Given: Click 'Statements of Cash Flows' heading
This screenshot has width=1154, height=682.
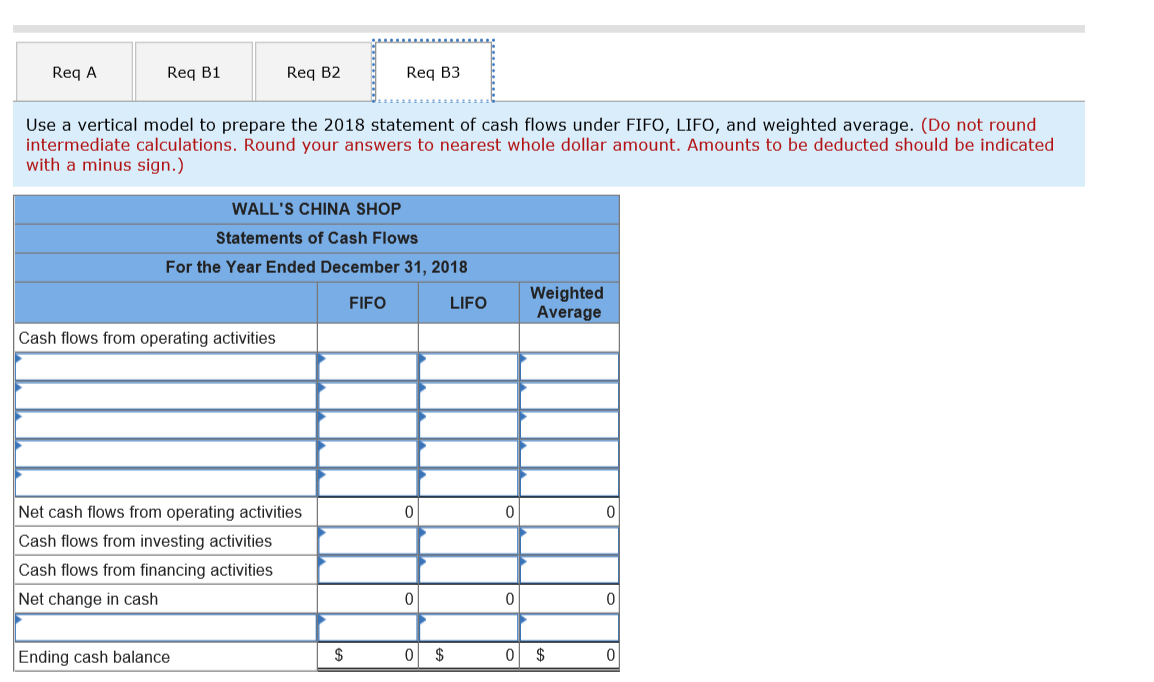Looking at the screenshot, I should pos(316,238).
